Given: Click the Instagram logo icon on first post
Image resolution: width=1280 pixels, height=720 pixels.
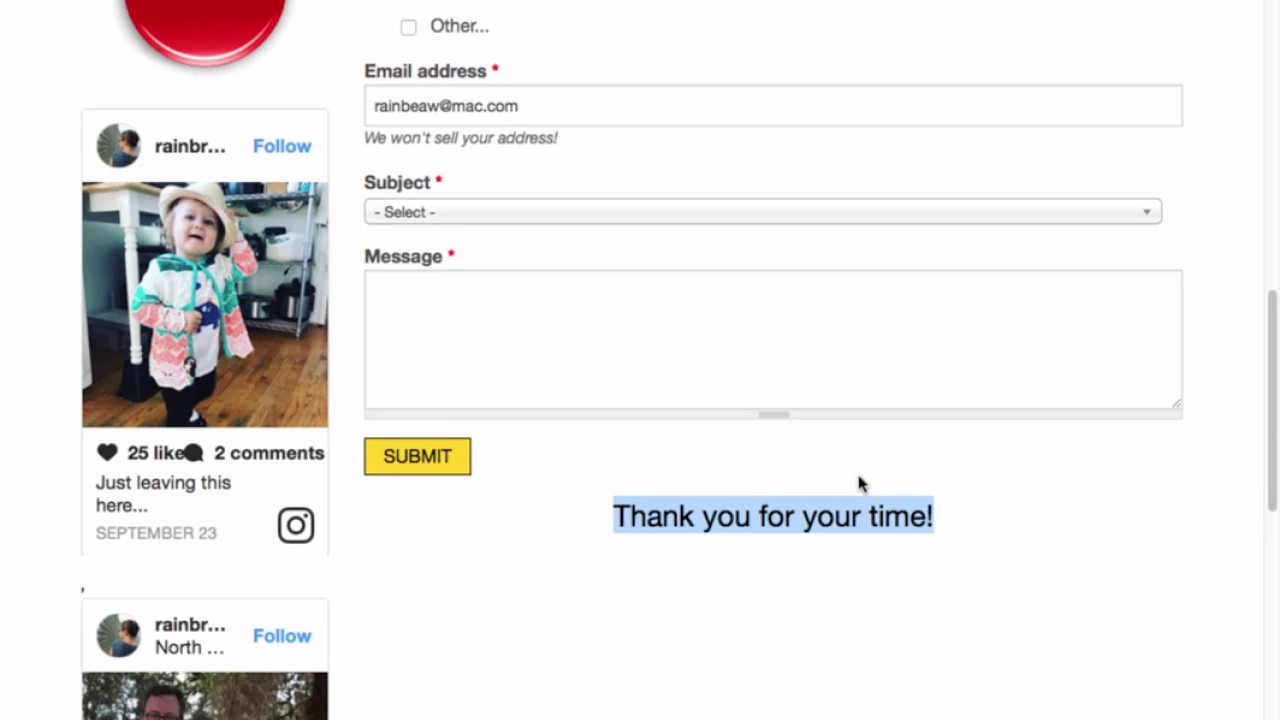Looking at the screenshot, I should (296, 525).
